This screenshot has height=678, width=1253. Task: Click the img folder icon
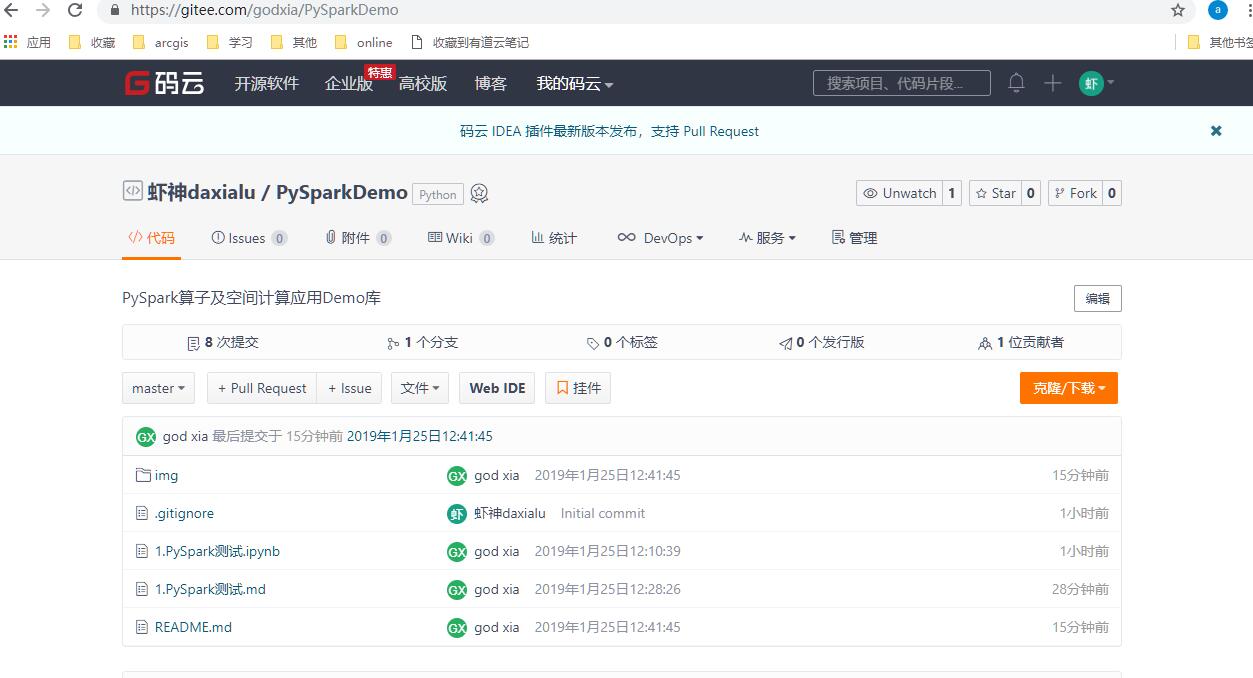point(143,475)
